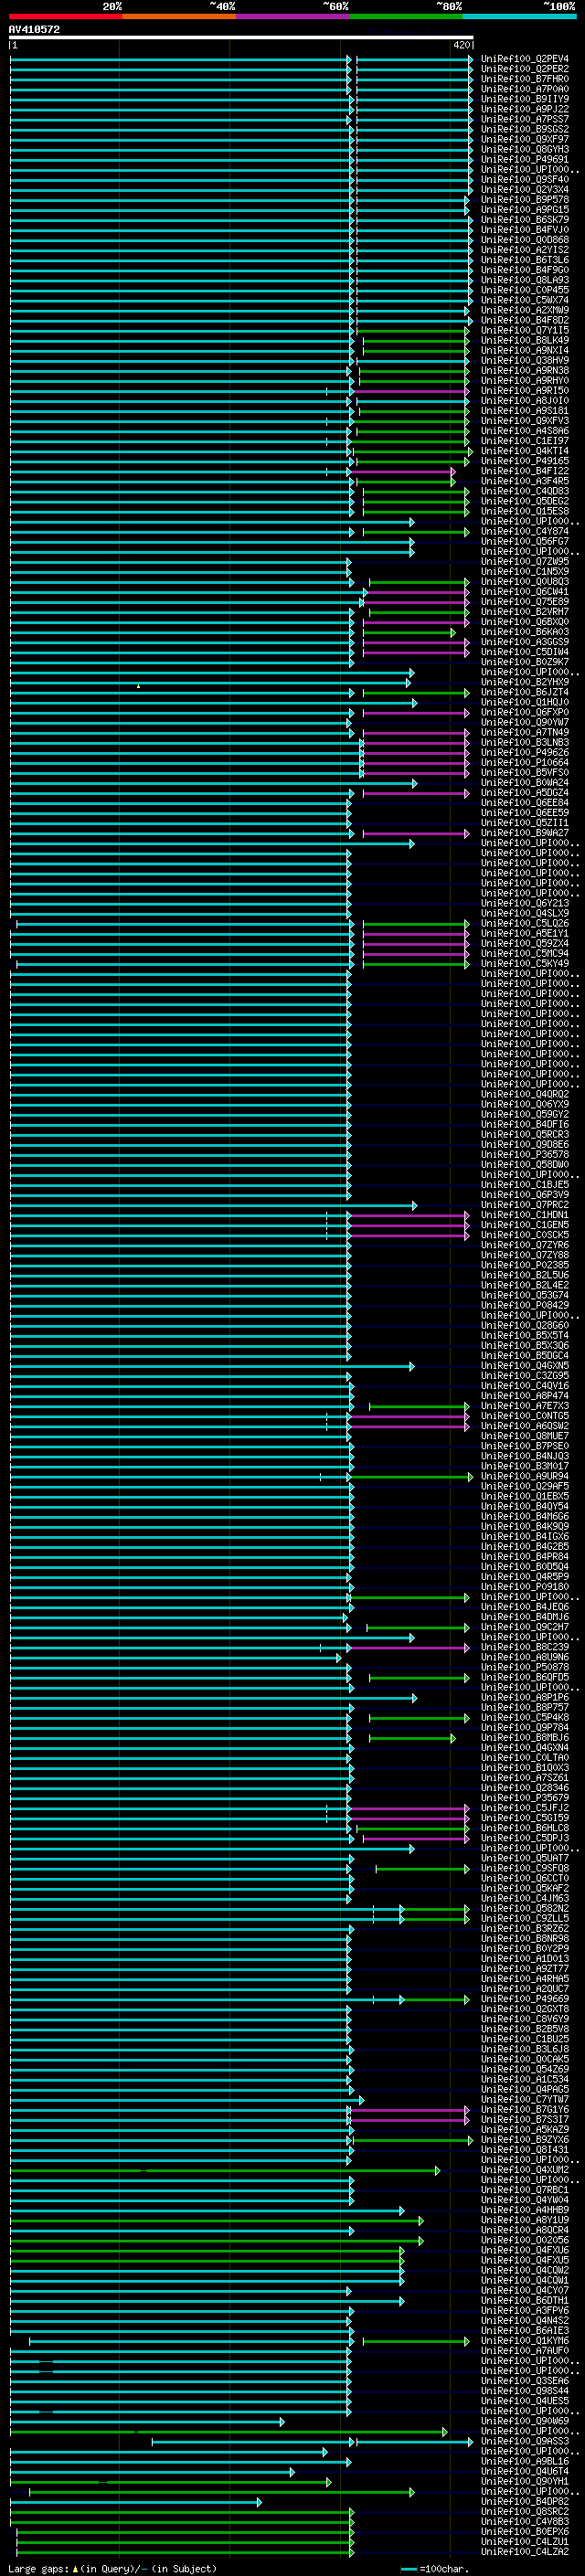Select label UniRef100_B7G1Y6
This screenshot has width=585, height=2576.
[x=525, y=2109]
